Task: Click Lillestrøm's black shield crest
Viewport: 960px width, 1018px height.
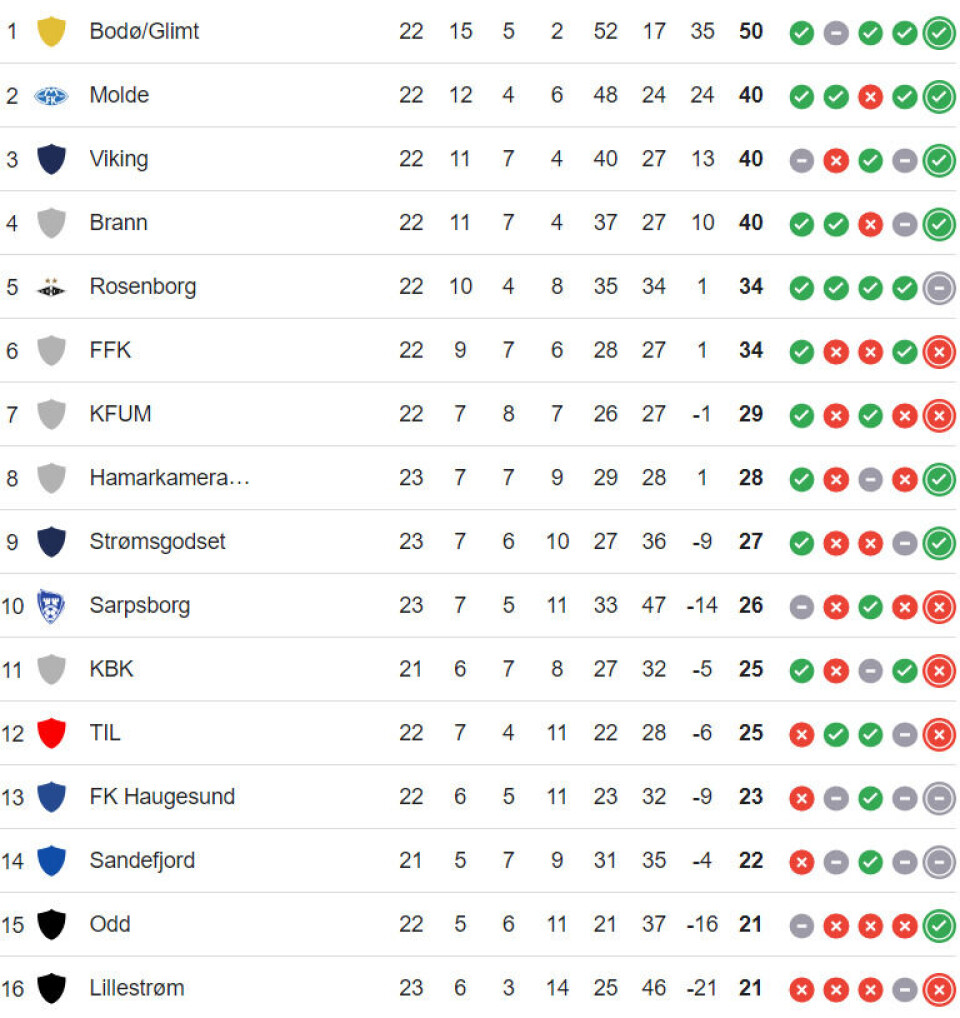Action: (x=51, y=988)
